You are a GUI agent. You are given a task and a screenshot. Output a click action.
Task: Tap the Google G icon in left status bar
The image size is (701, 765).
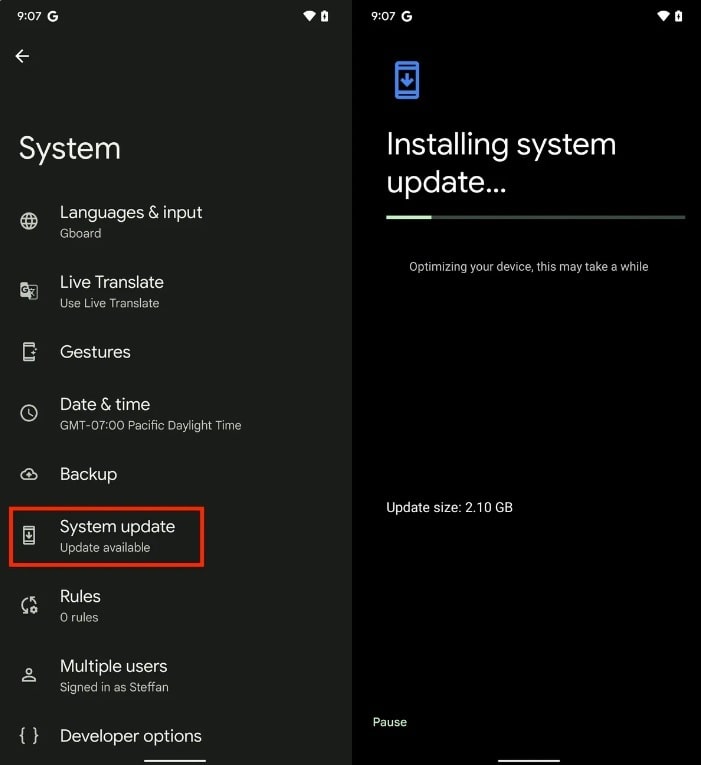53,17
